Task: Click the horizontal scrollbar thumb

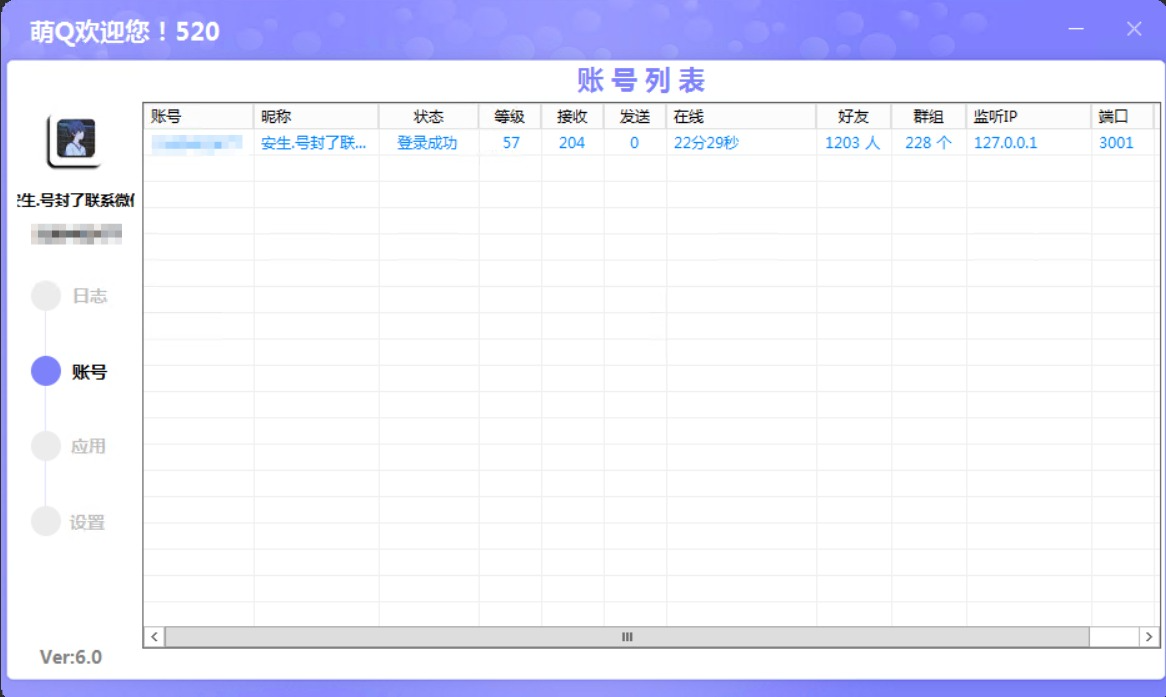Action: [627, 637]
